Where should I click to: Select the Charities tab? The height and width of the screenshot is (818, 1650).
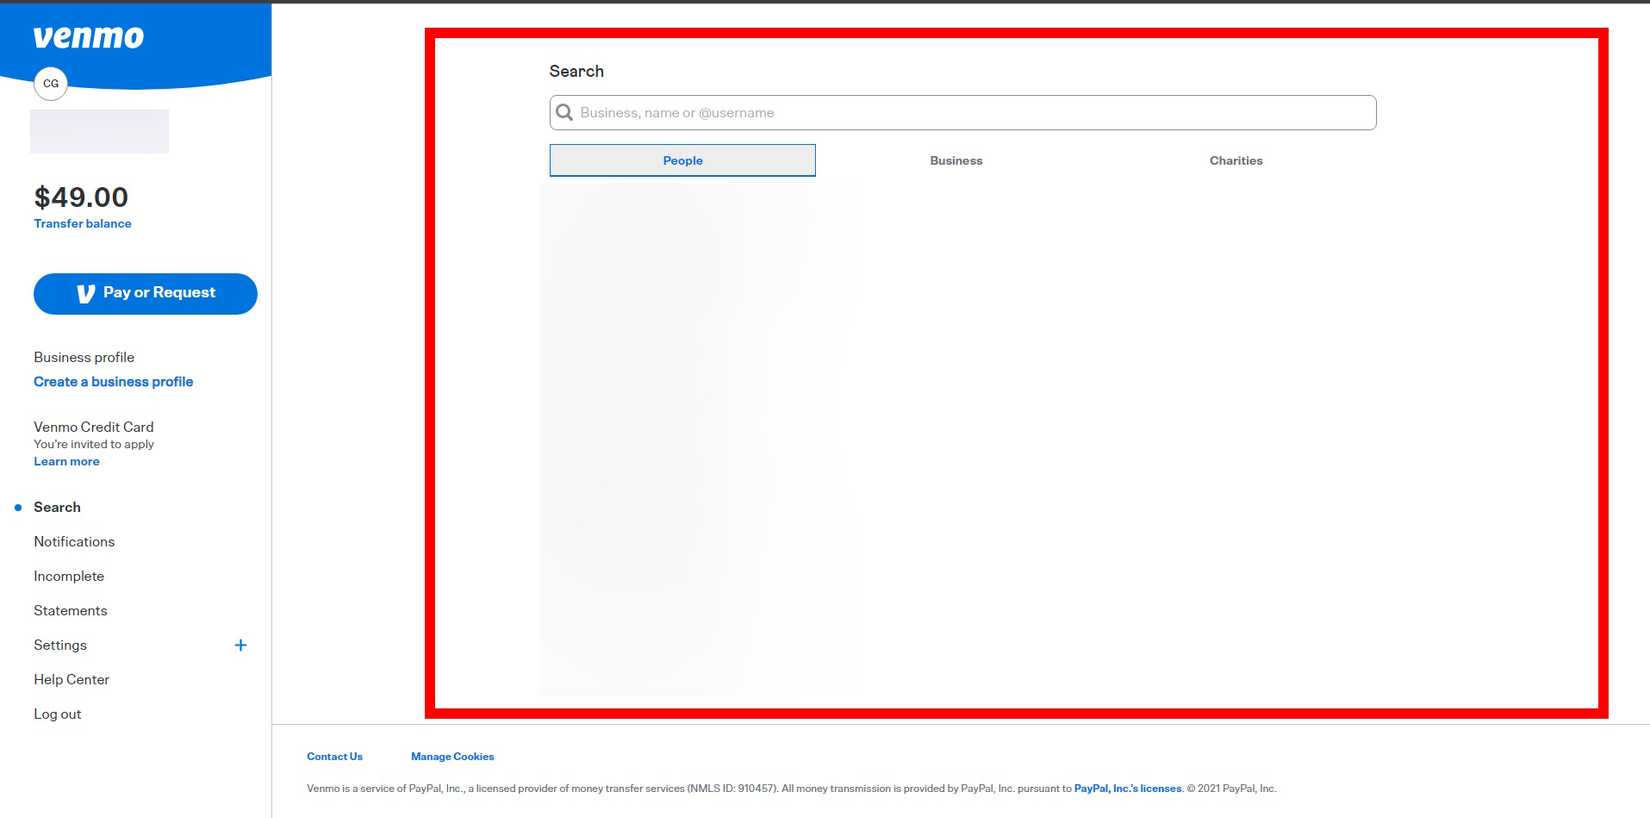click(1235, 160)
